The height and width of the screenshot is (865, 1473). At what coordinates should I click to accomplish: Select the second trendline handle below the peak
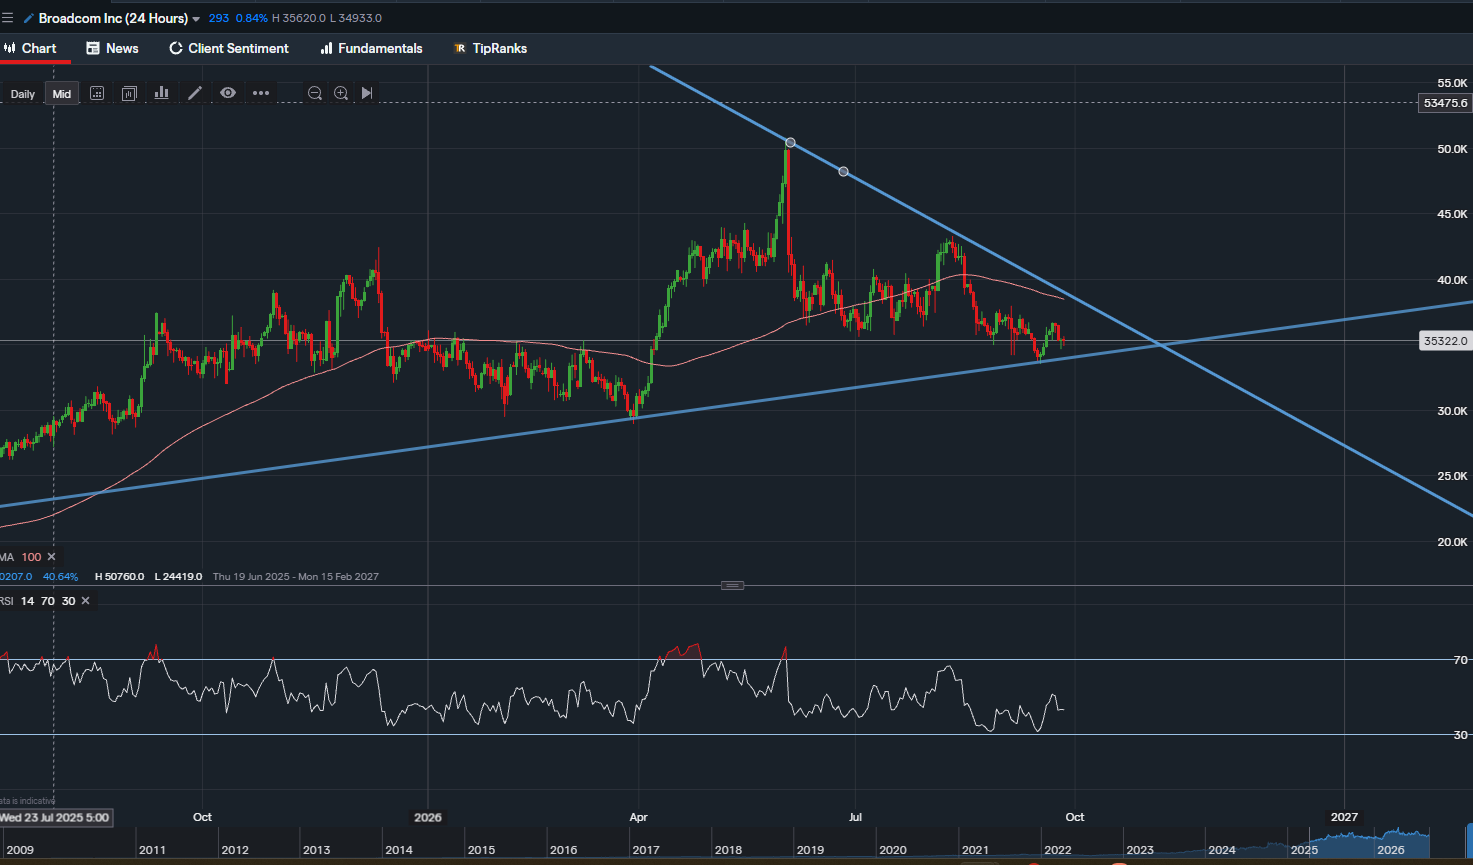click(843, 172)
